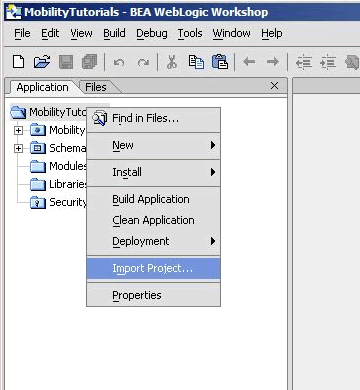This screenshot has height=390, width=360.
Task: Close the Application panel
Action: 274,86
